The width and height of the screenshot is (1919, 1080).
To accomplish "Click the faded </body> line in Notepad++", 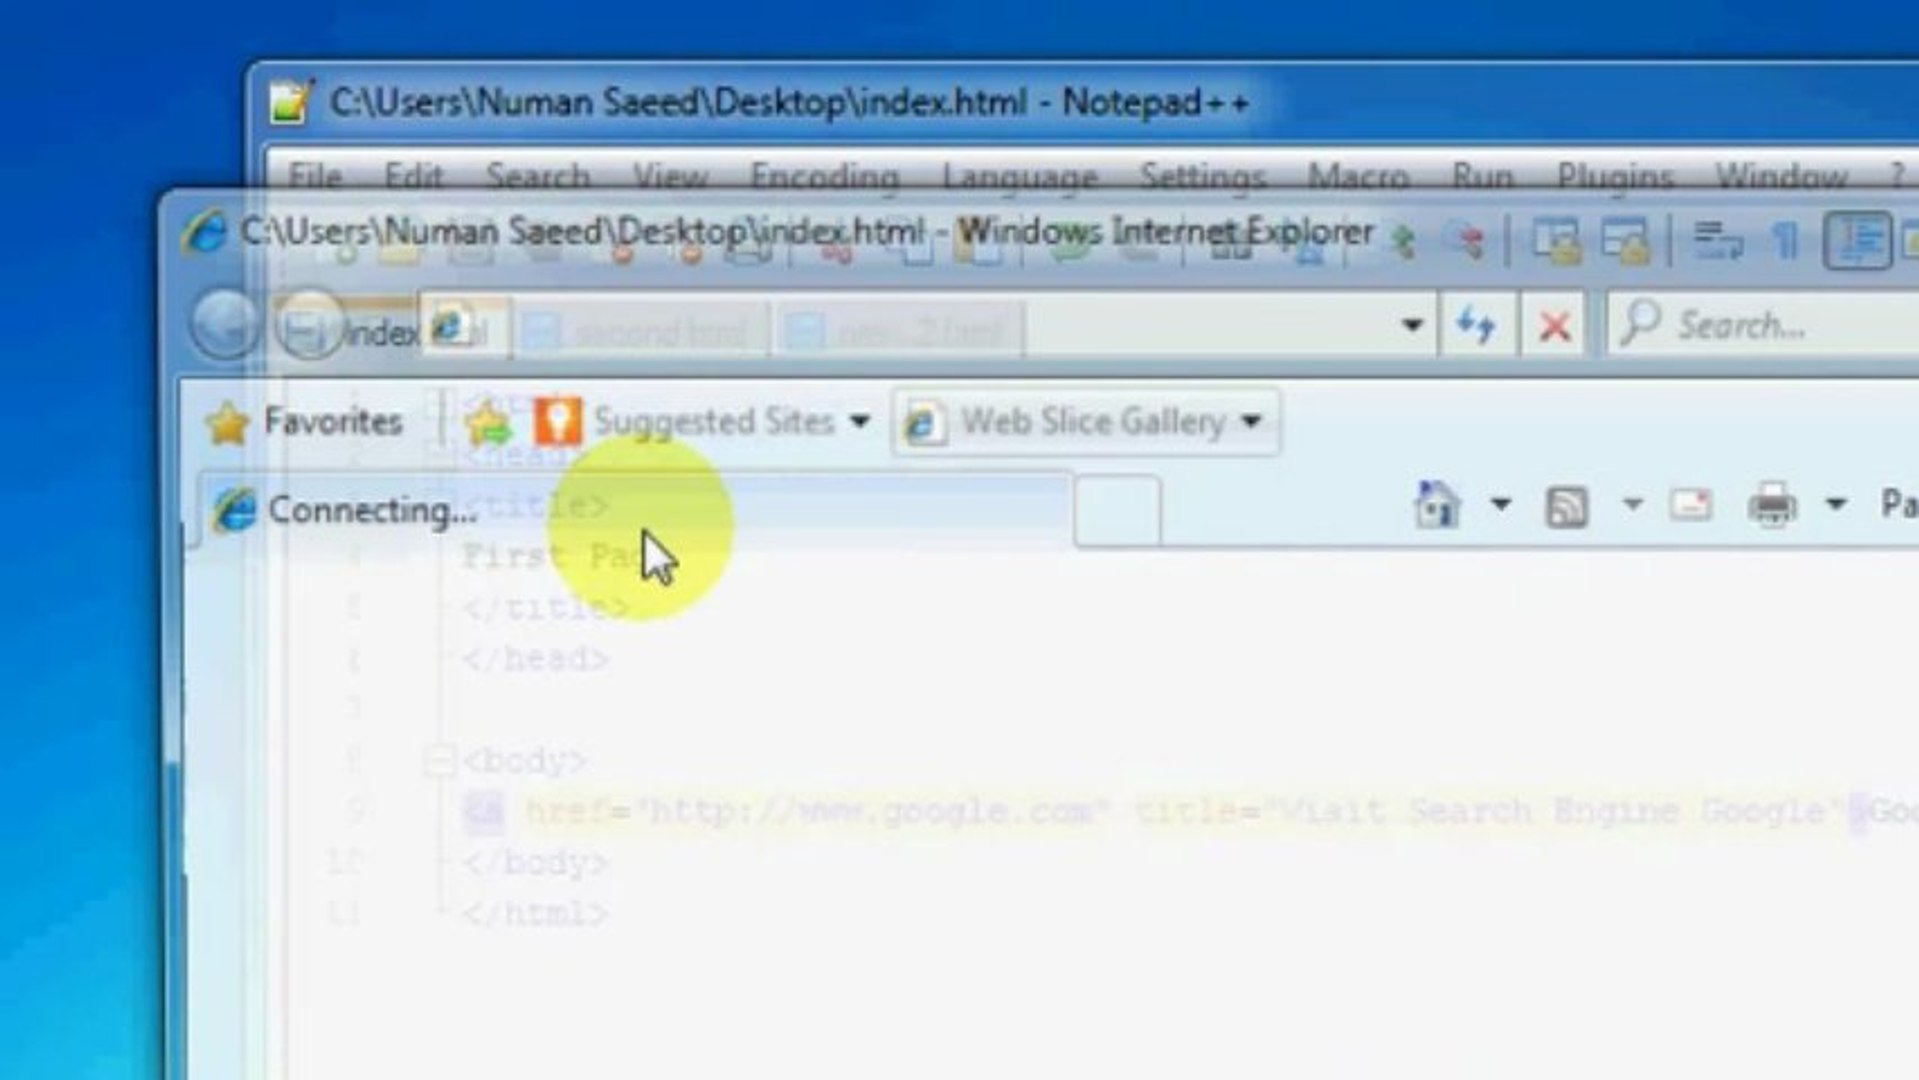I will point(535,862).
